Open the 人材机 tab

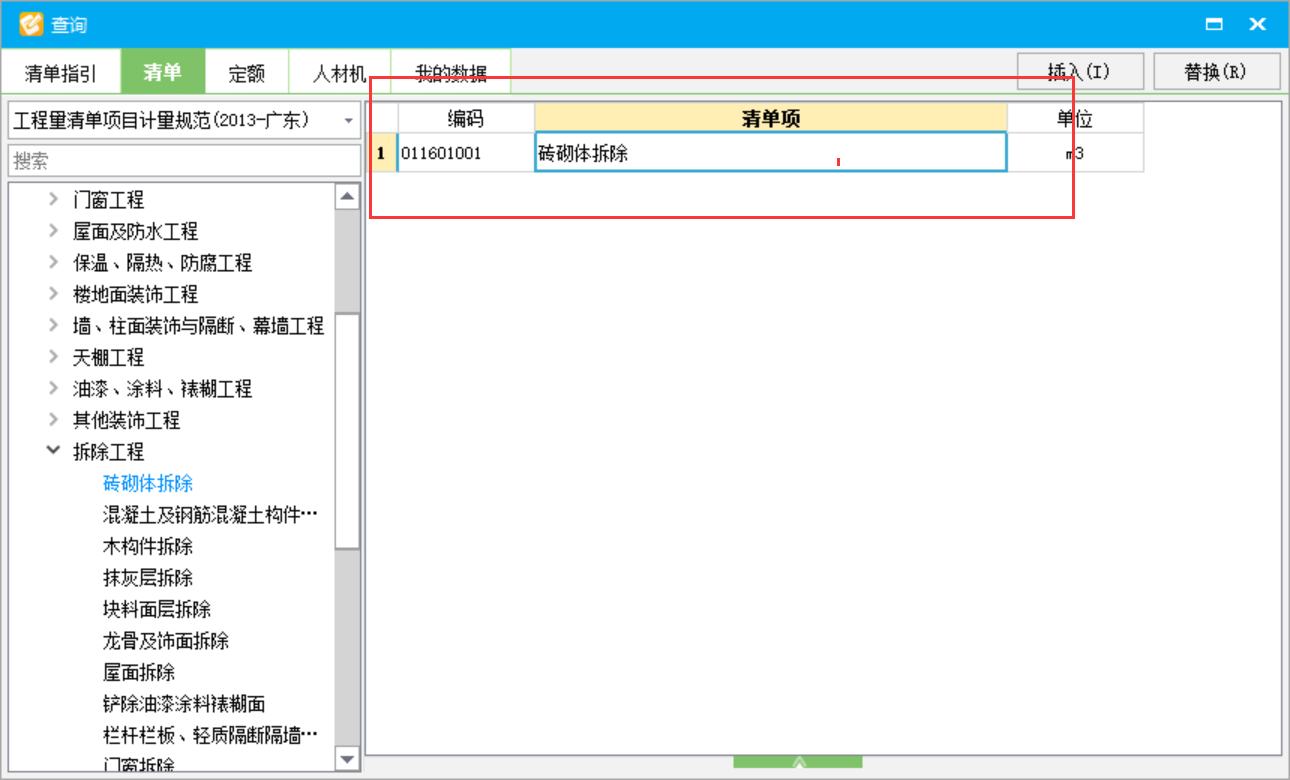339,72
